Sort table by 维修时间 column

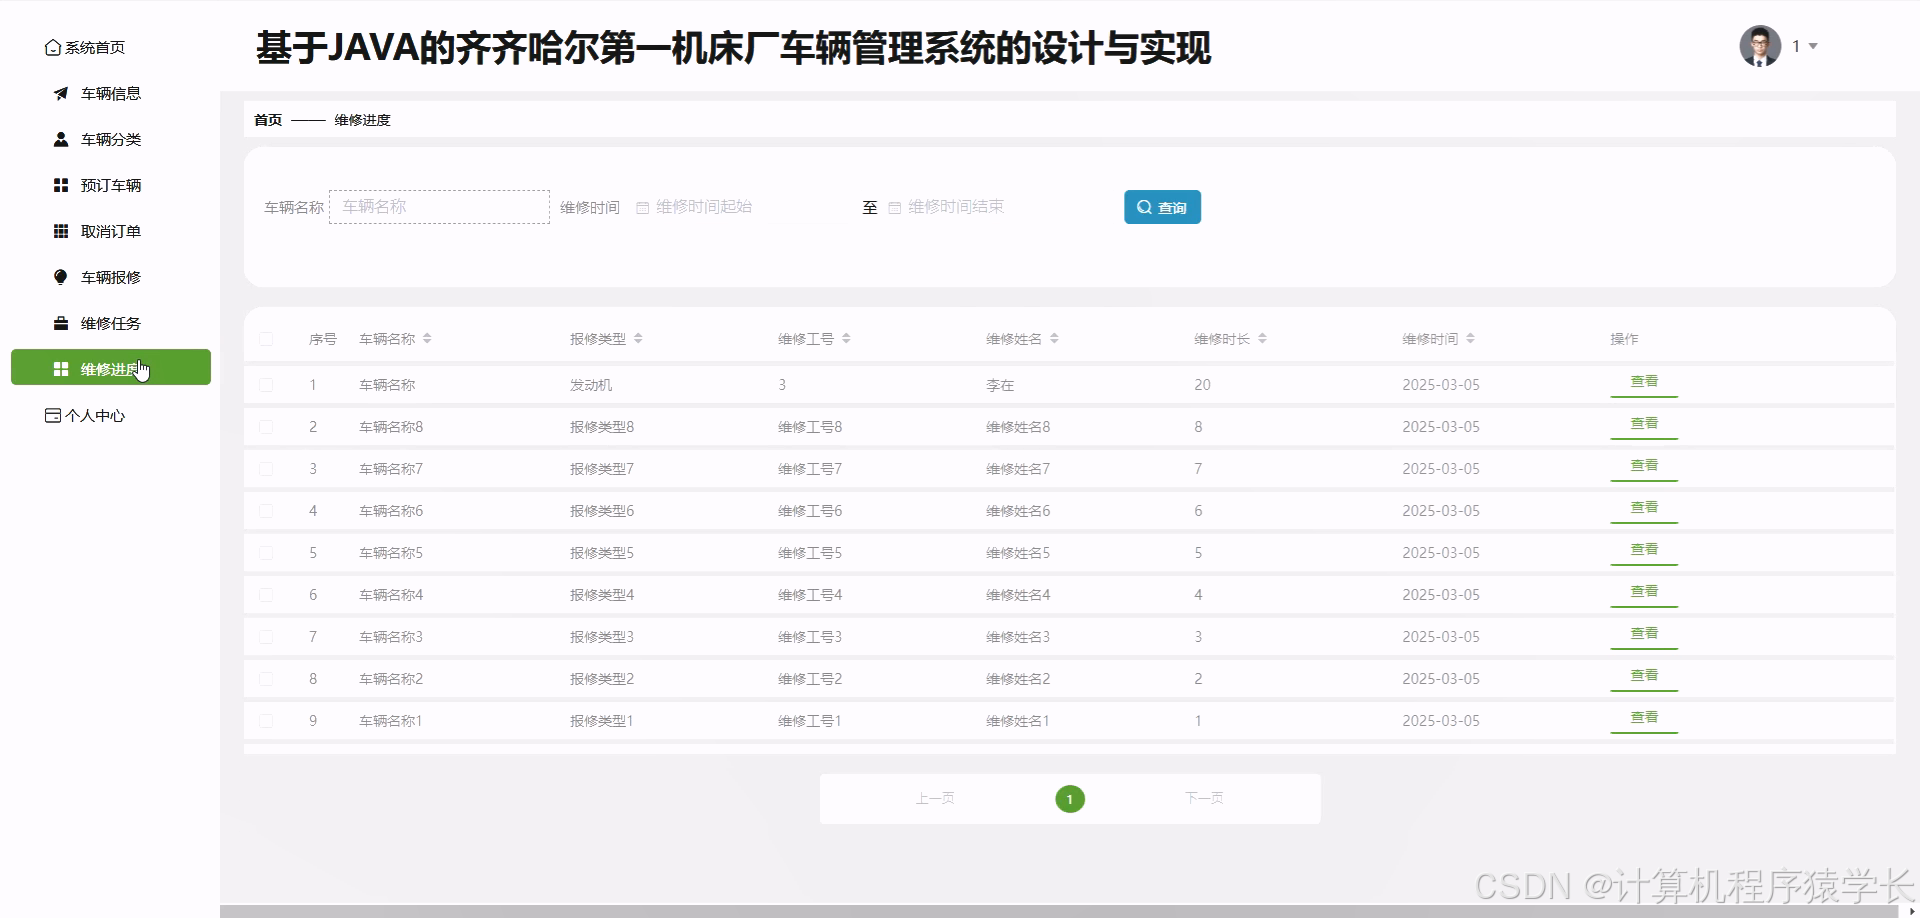click(1470, 338)
